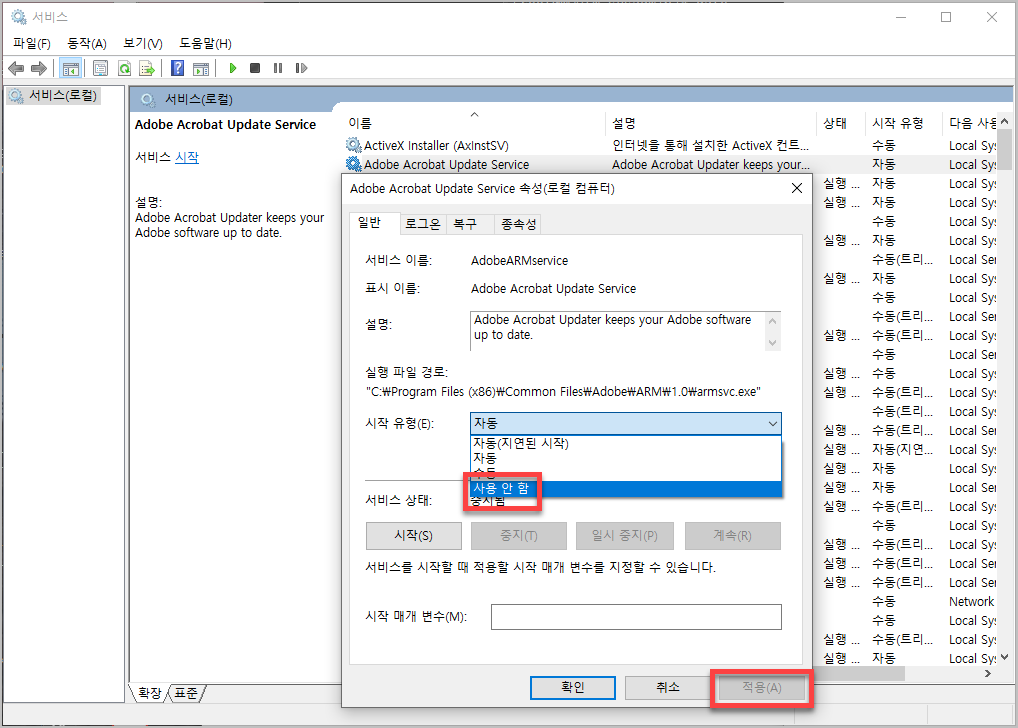Image resolution: width=1018 pixels, height=728 pixels.
Task: Click the Refresh toolbar icon
Action: coord(124,68)
